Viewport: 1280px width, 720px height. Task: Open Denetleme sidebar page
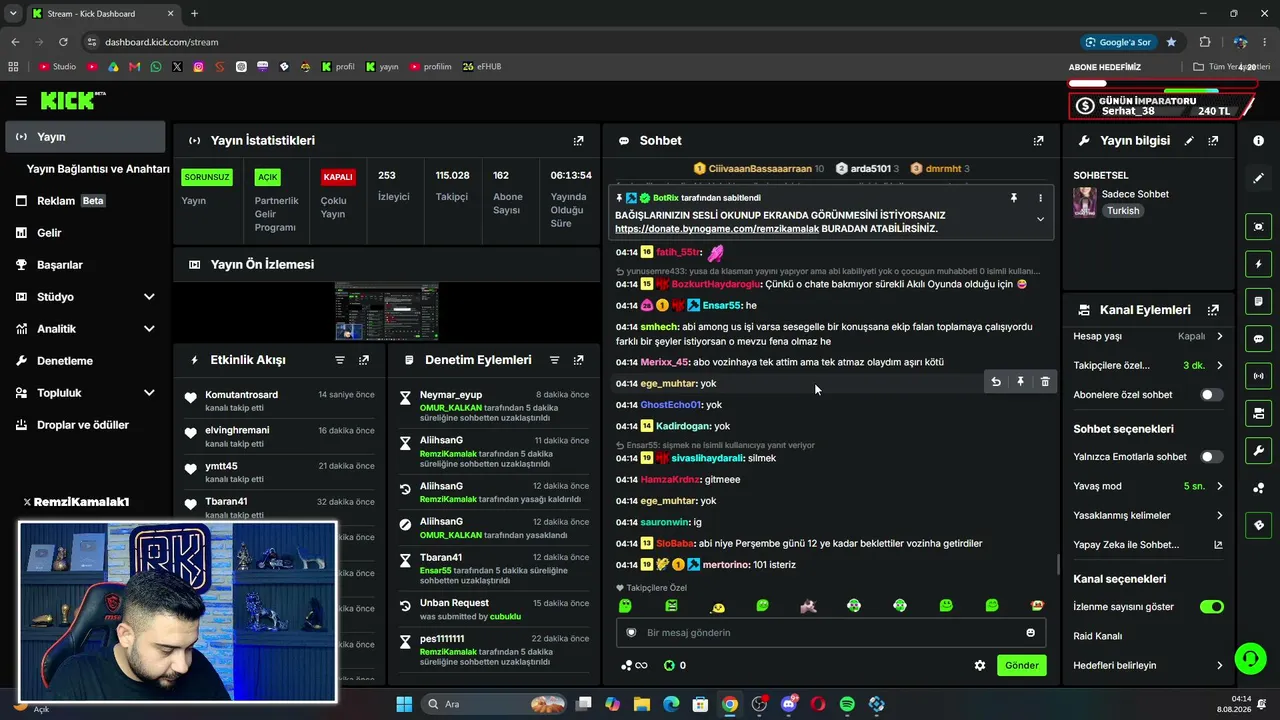[x=86, y=361]
